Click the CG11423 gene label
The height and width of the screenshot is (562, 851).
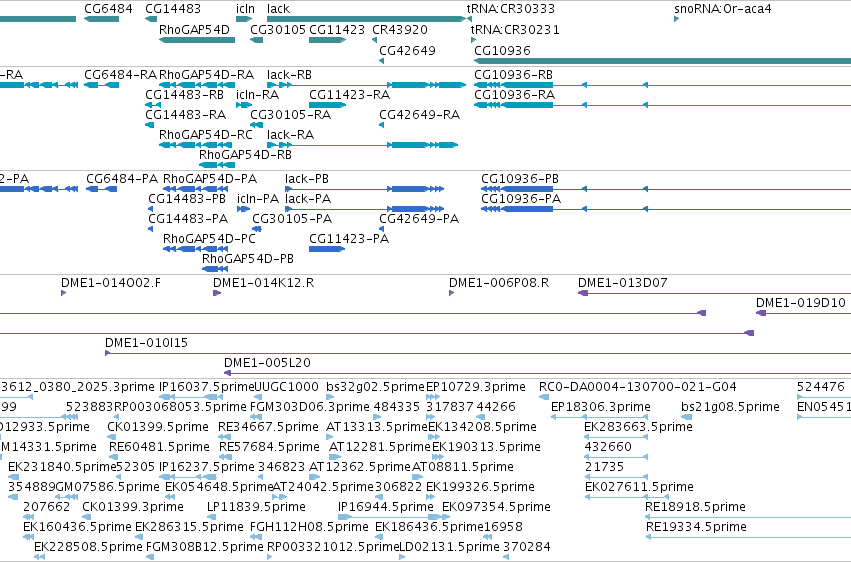(x=337, y=30)
